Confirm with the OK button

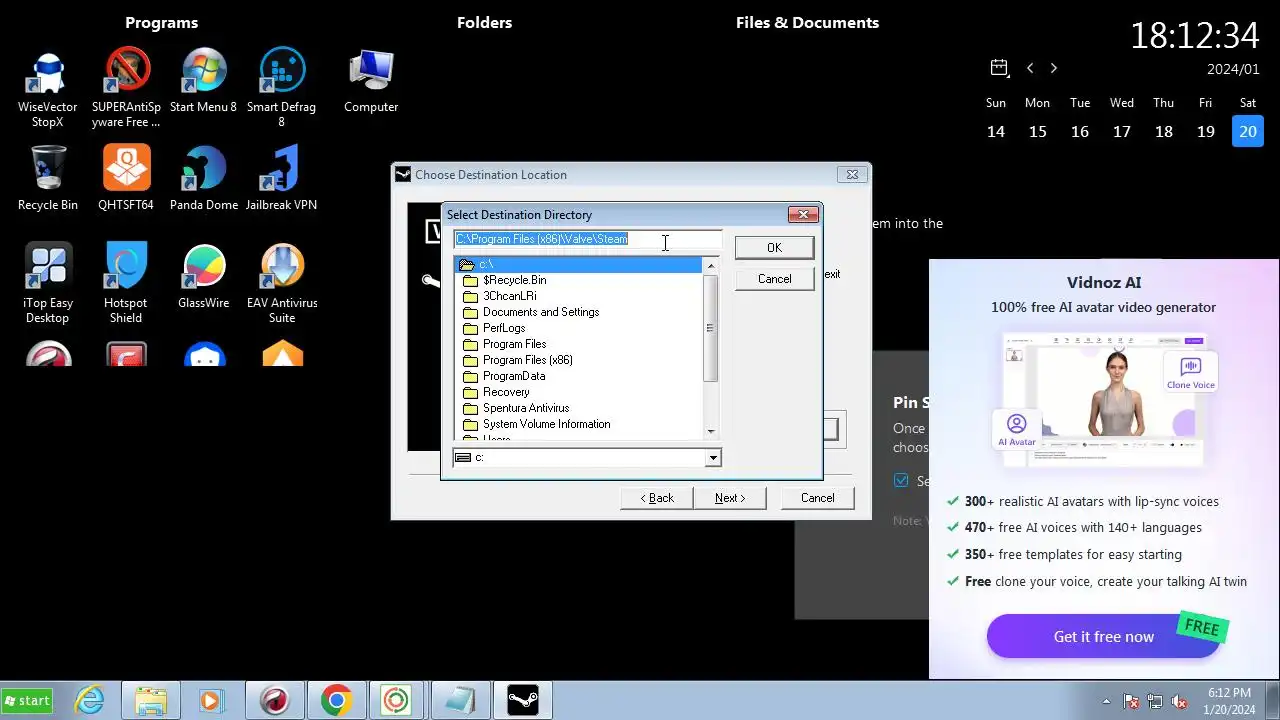click(774, 247)
